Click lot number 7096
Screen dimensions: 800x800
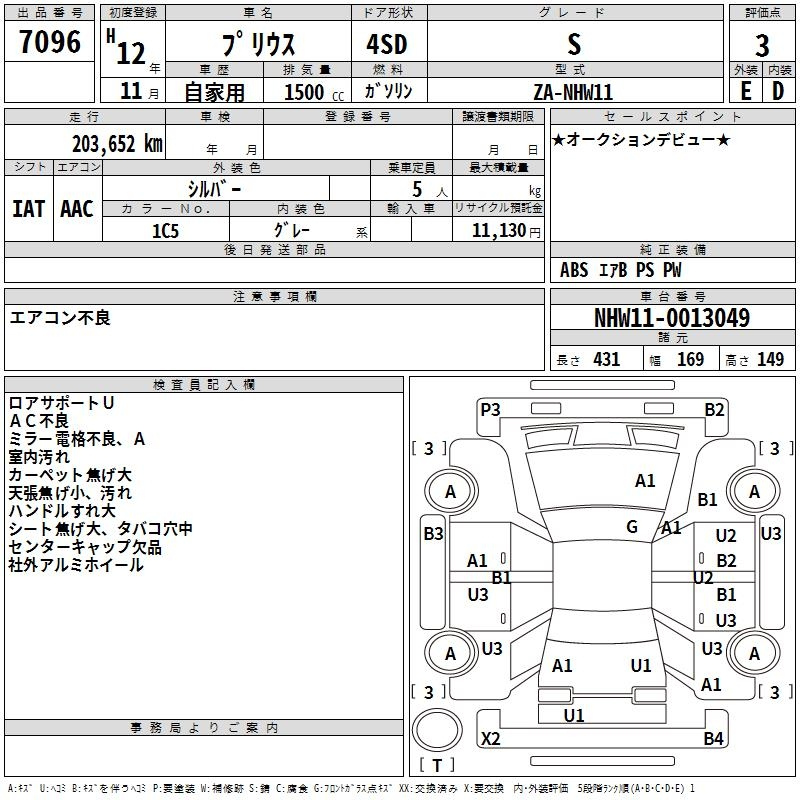point(50,41)
